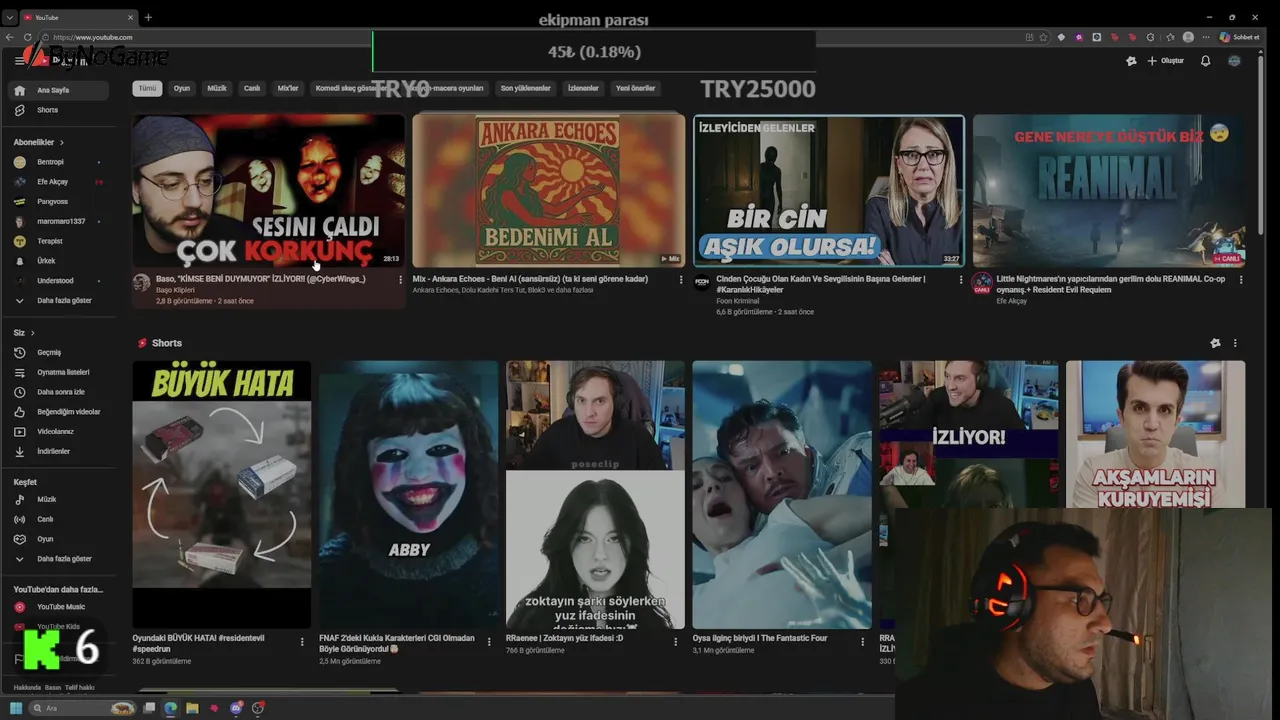Viewport: 1280px width, 720px height.
Task: Open options for FNAF 2 short
Action: (x=489, y=642)
